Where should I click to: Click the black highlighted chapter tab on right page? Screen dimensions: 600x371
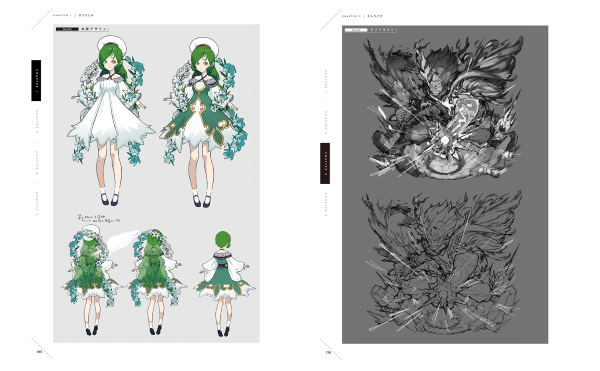(325, 163)
